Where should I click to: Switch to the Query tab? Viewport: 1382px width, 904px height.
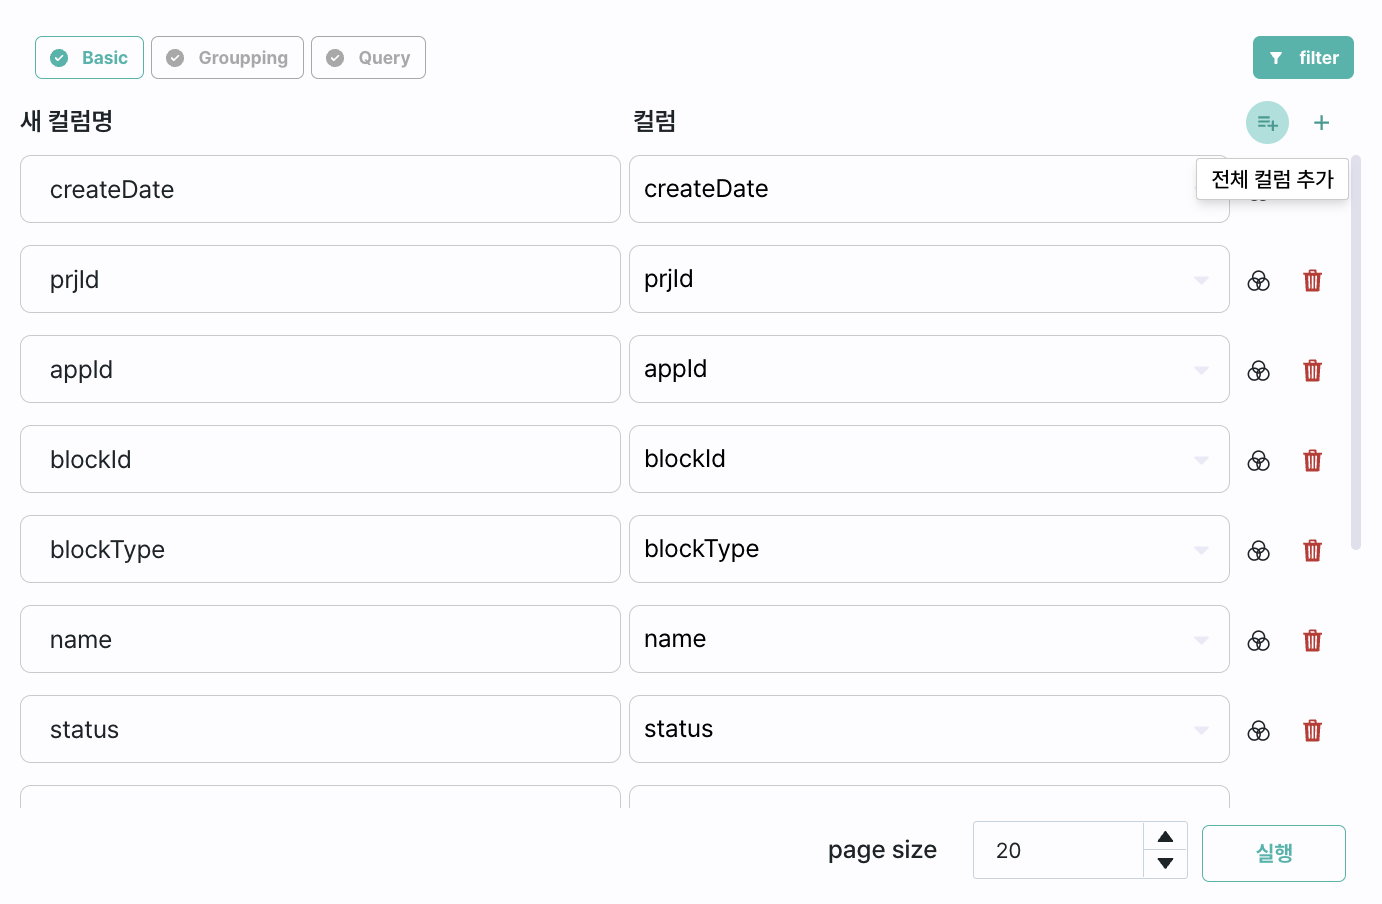click(368, 58)
